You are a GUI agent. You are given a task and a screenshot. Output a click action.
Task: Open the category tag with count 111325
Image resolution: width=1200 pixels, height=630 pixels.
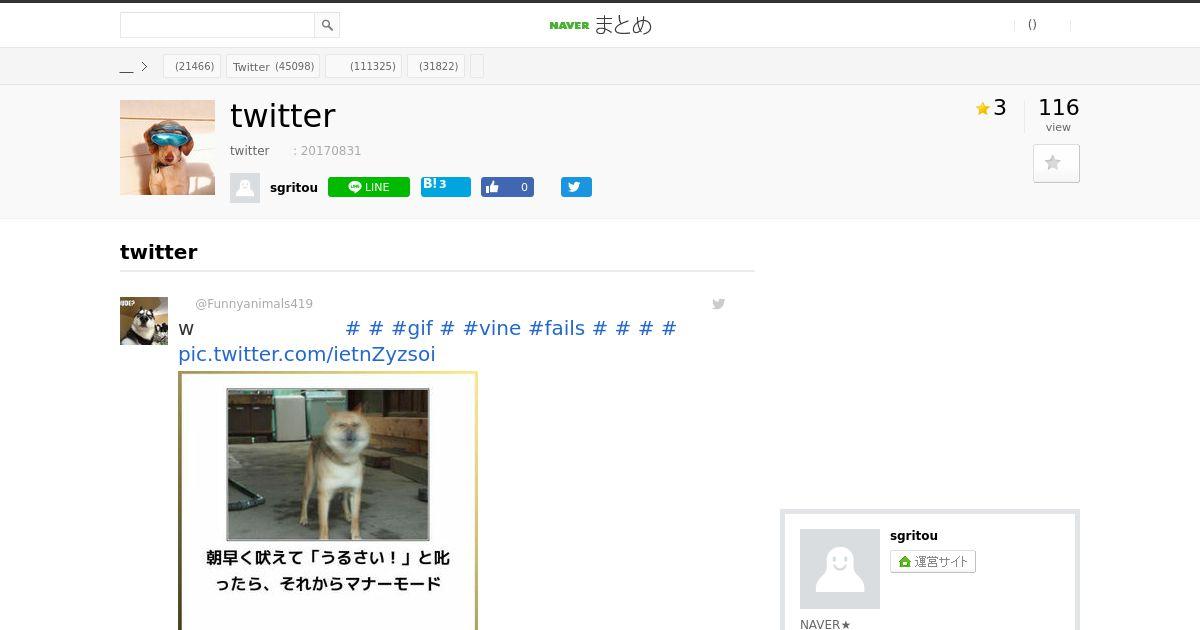pos(364,66)
